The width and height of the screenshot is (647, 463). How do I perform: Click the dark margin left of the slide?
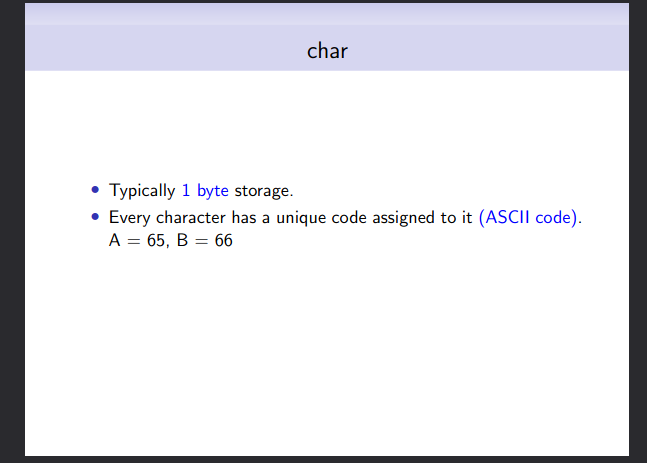tap(12, 231)
